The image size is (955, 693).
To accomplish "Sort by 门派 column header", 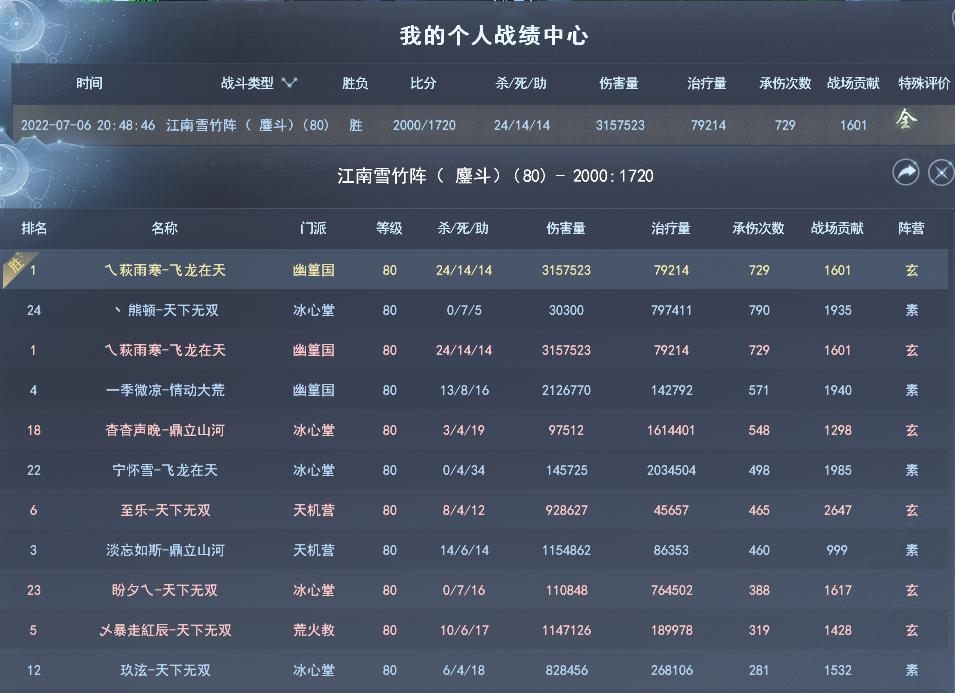I will [313, 228].
